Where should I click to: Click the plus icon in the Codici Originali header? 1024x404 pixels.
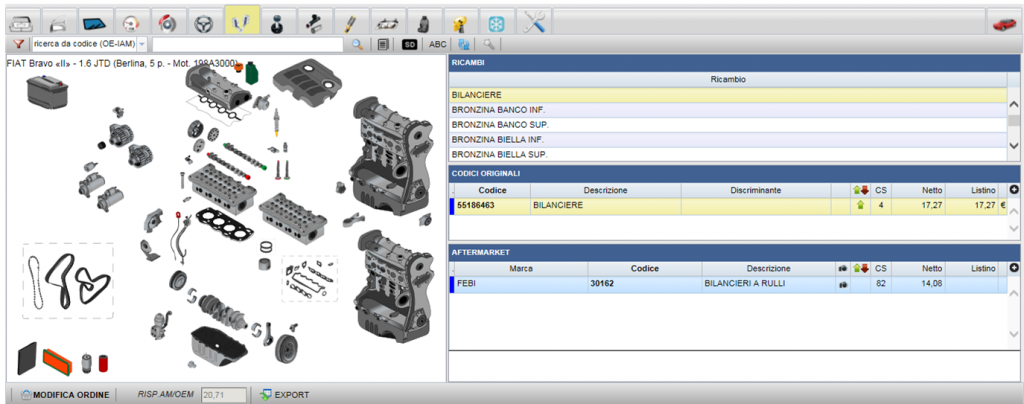coord(1014,190)
